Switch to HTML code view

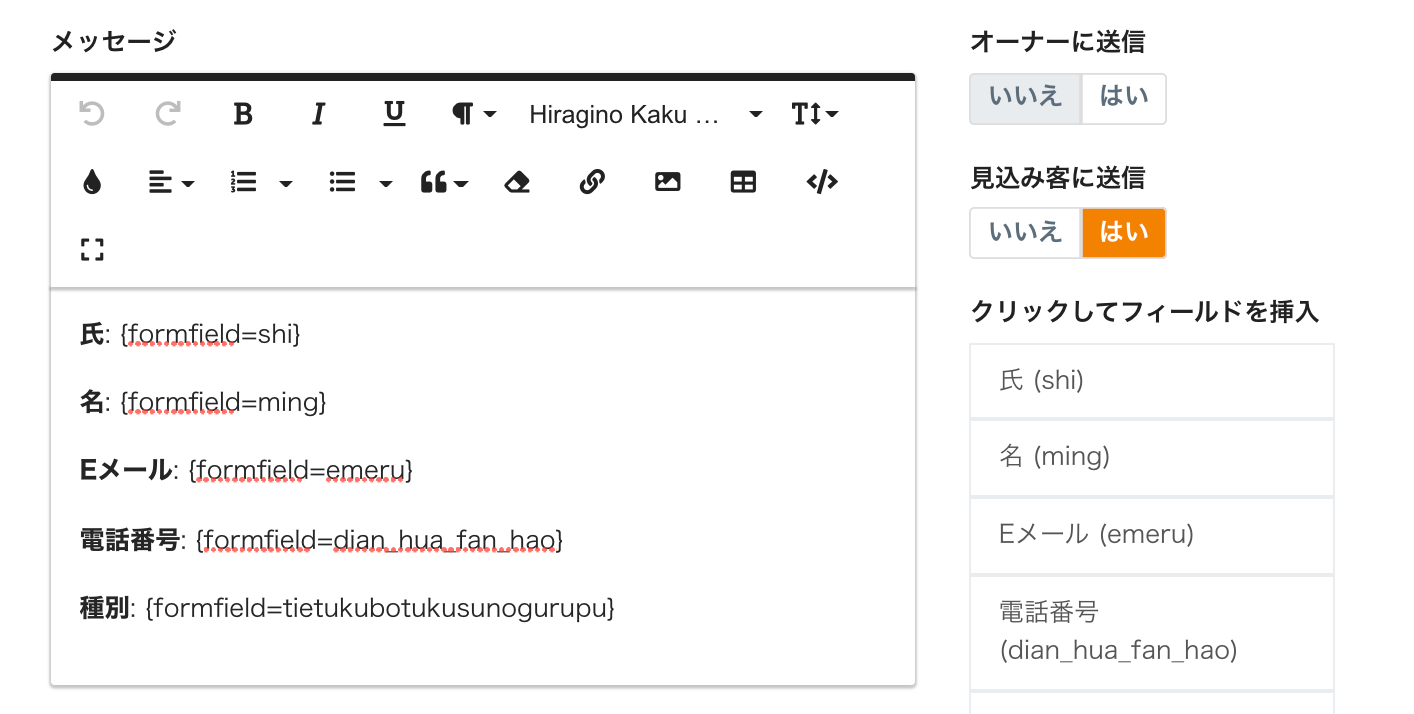pos(821,182)
